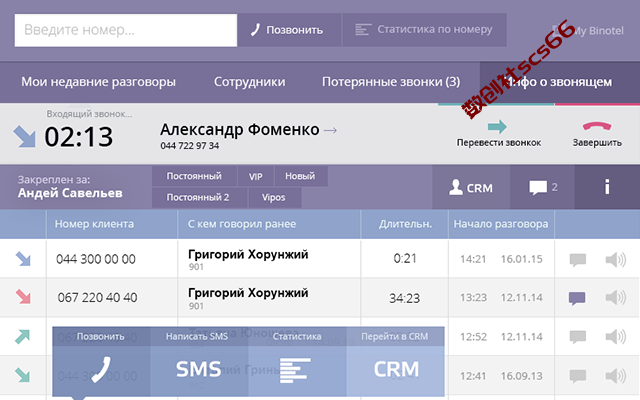Open Статистика по номеру
640x400 pixels.
coord(425,30)
